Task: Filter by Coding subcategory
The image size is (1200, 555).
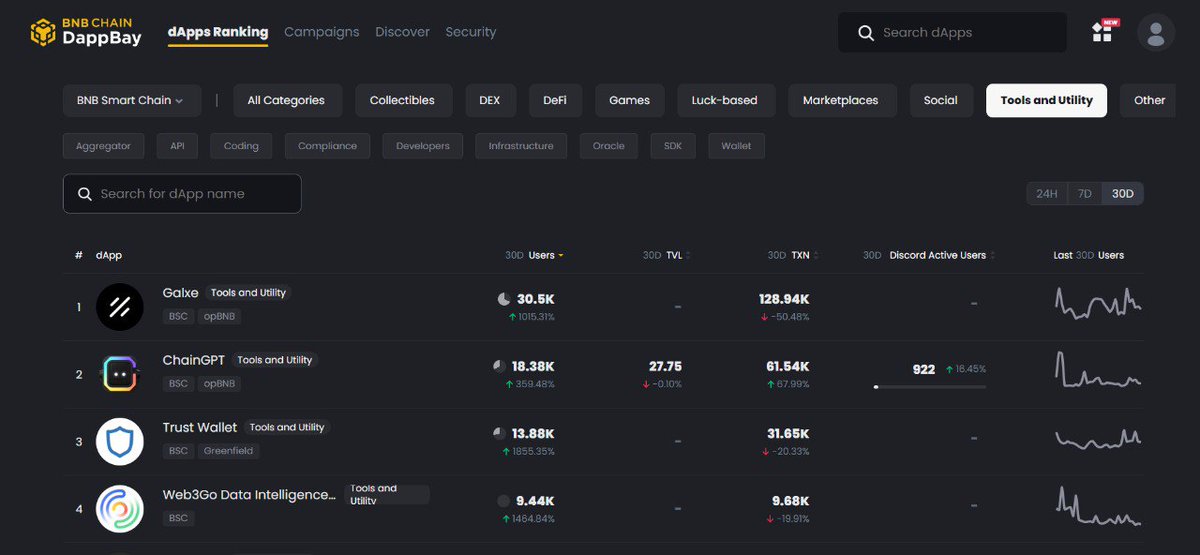Action: (241, 146)
